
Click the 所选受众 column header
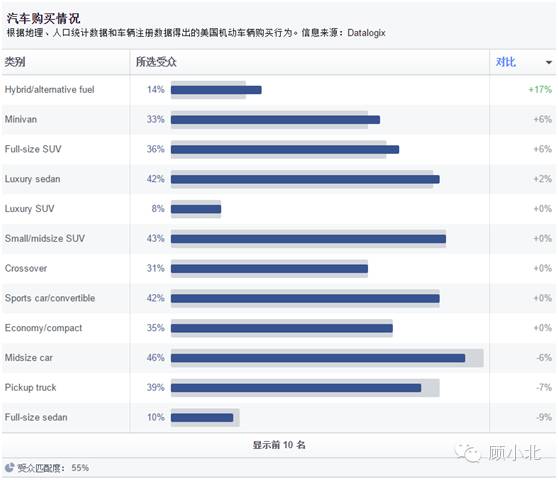tap(156, 62)
